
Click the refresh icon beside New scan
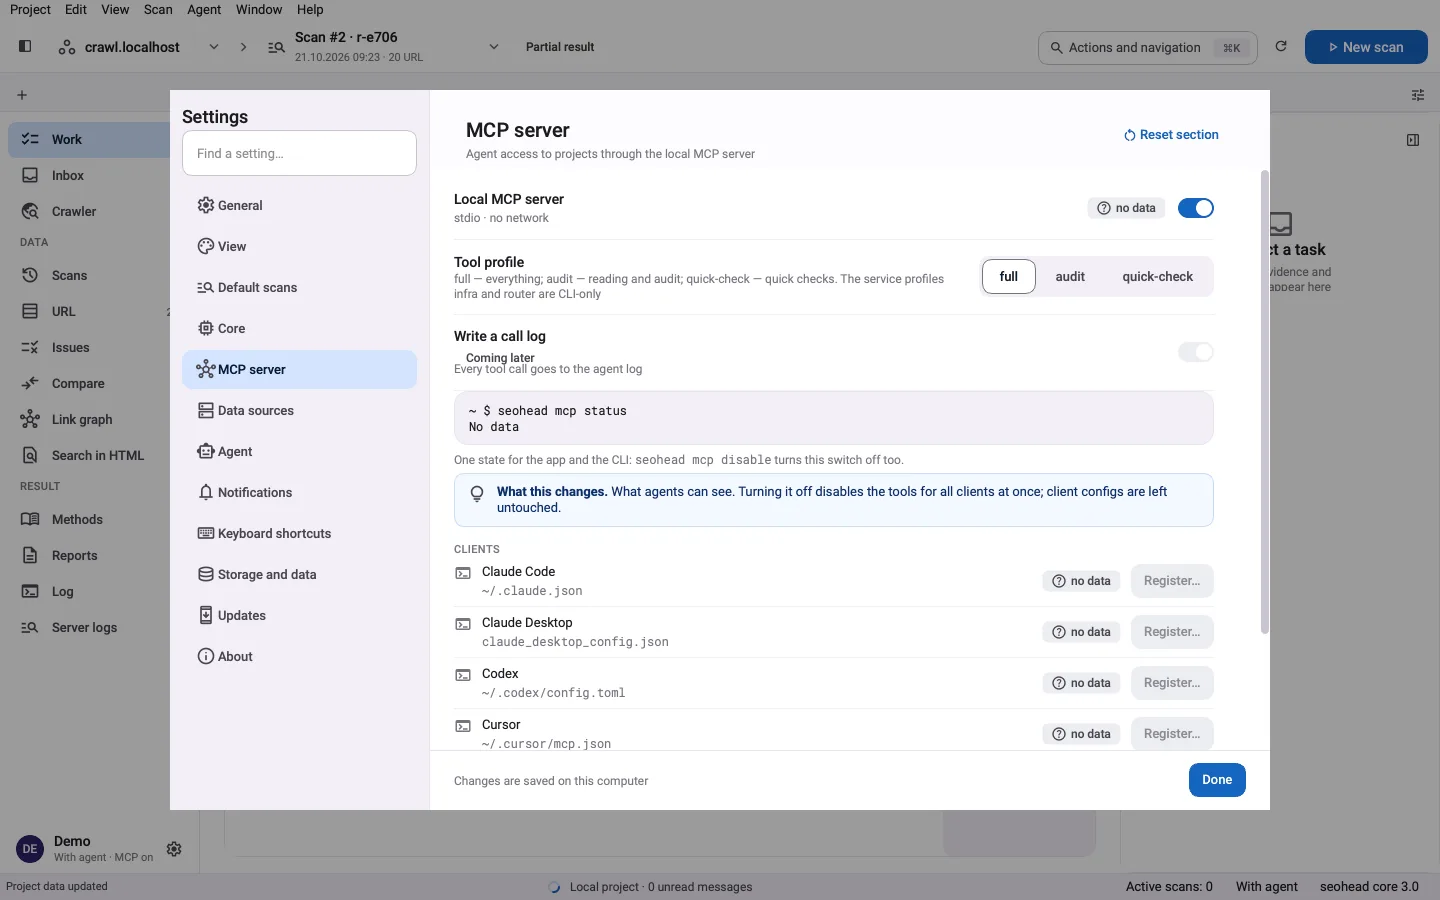[x=1281, y=46]
